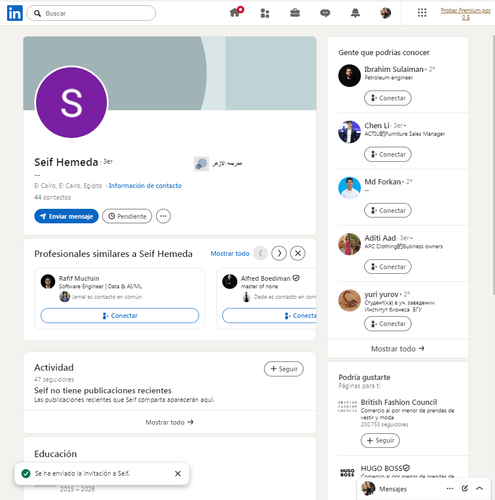Viewport: 495px width, 500px height.
Task: Click the British Fashion Council logo
Action: coord(347,407)
